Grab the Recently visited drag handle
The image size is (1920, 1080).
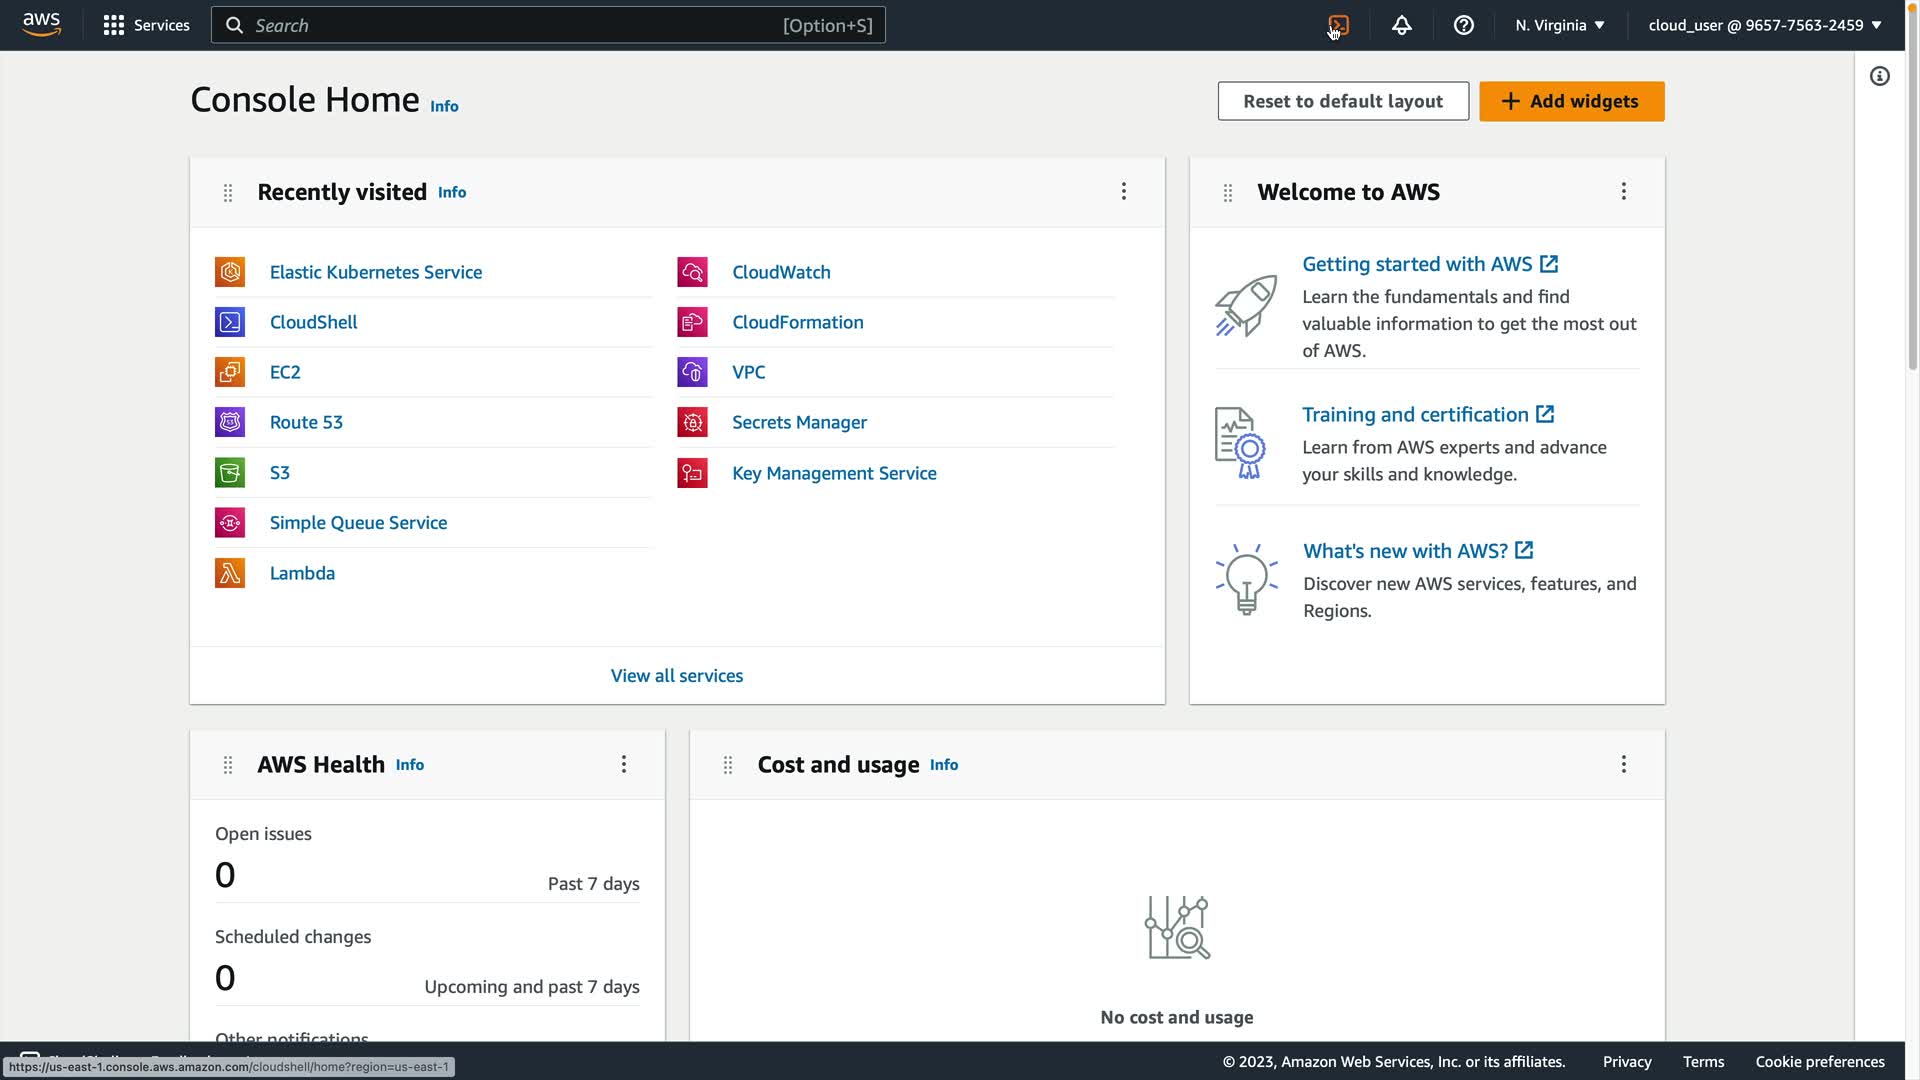[x=228, y=192]
